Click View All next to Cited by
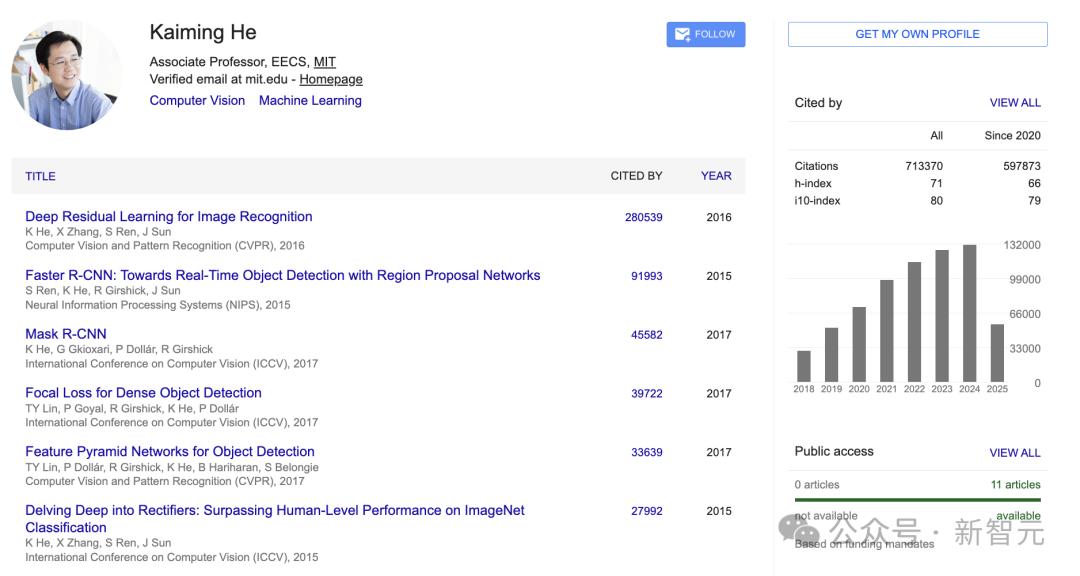 [x=1015, y=102]
